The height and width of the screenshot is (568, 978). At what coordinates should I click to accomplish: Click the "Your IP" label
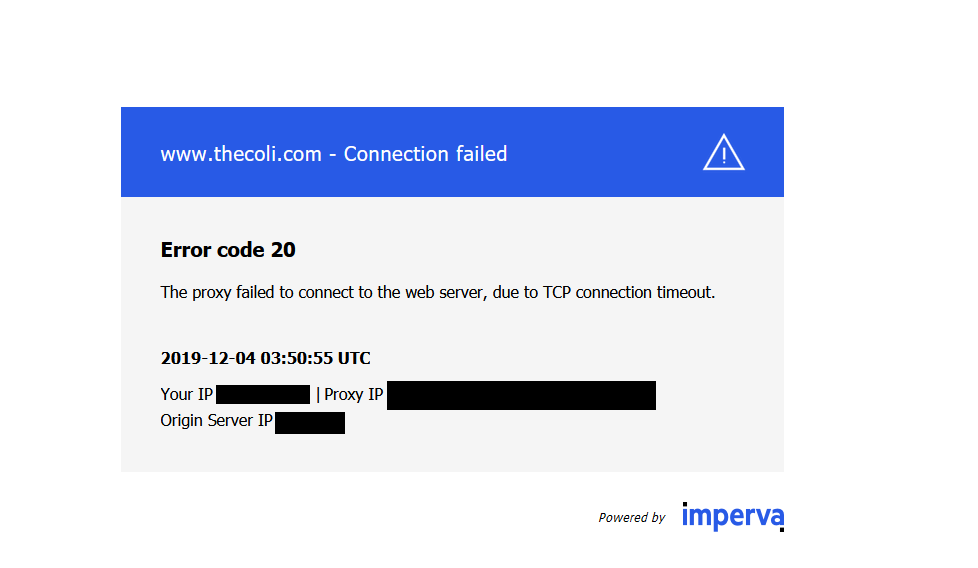click(x=186, y=394)
